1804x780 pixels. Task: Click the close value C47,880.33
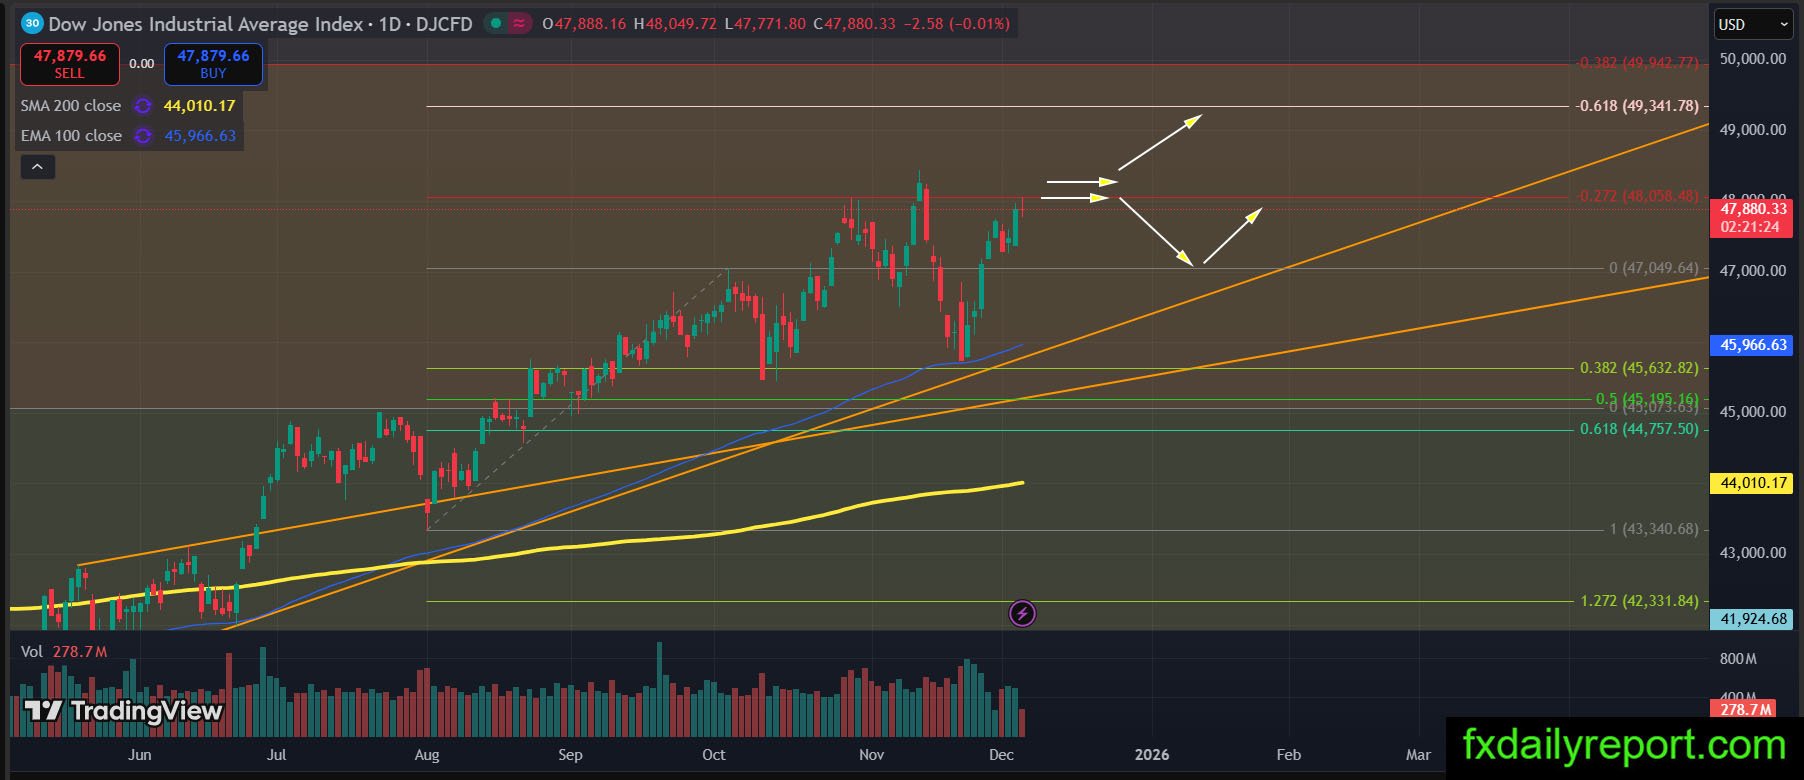tap(854, 24)
